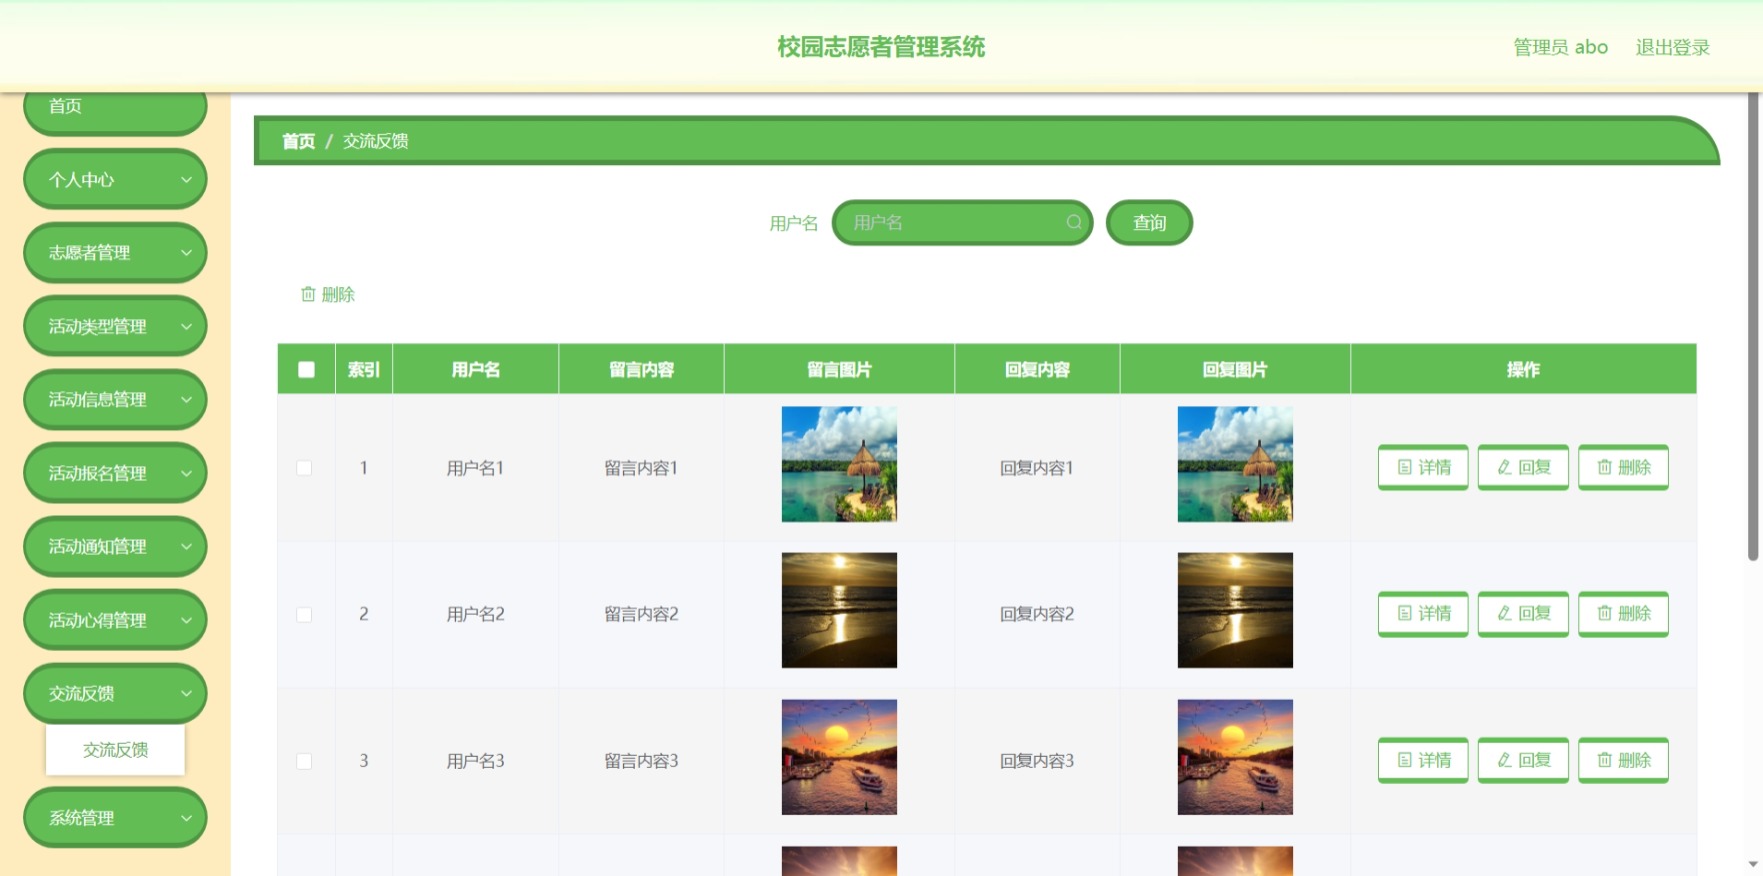
Task: Expand 活动报名管理 chevron in sidebar
Action: point(186,473)
